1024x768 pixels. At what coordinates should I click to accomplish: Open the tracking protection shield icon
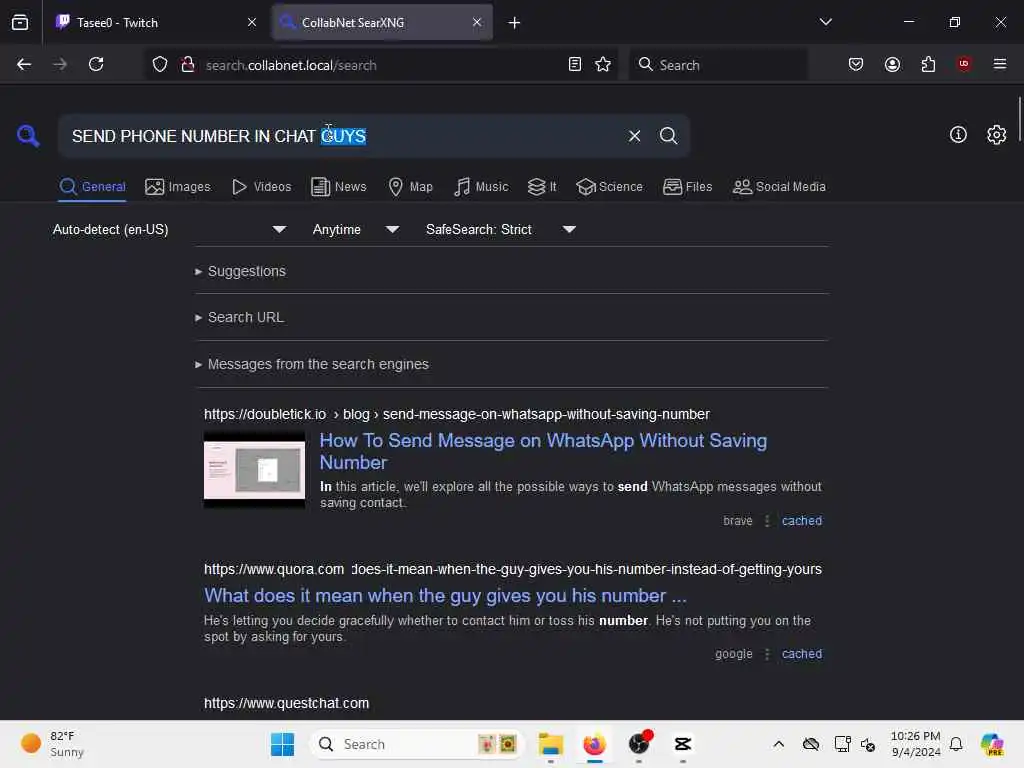point(160,64)
